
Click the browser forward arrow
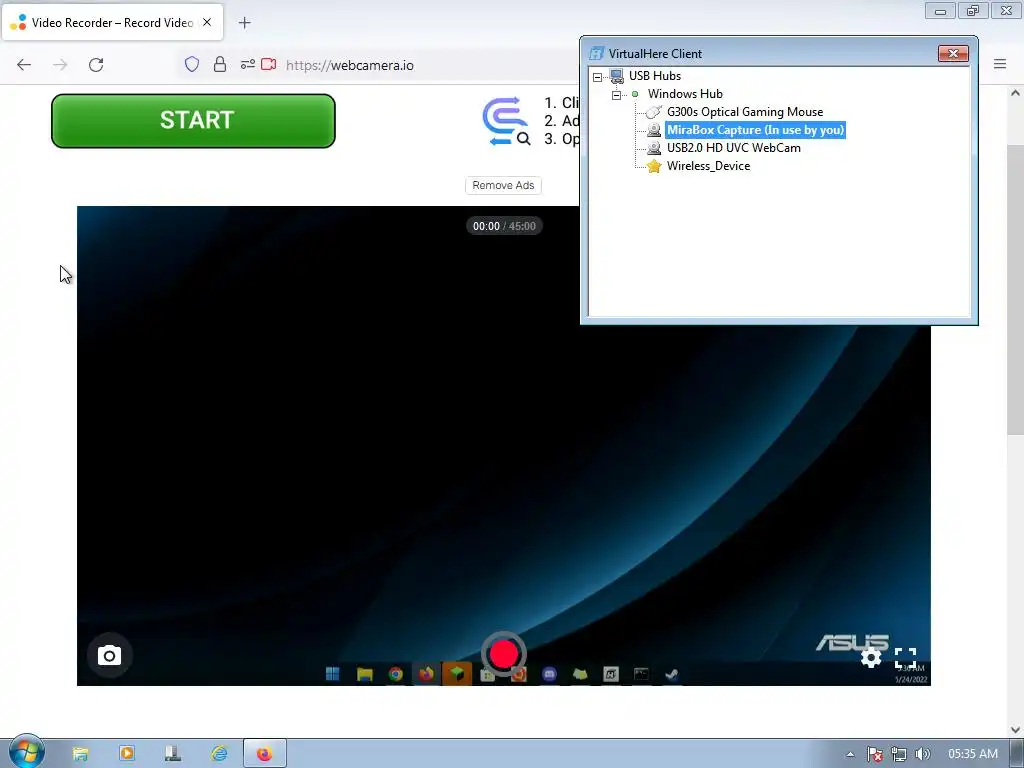(60, 65)
